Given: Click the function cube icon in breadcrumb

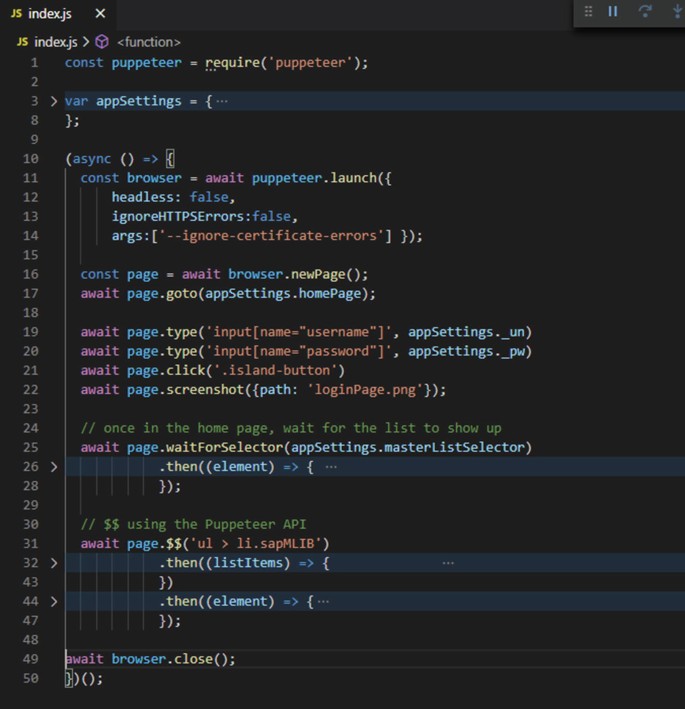Looking at the screenshot, I should tap(102, 42).
